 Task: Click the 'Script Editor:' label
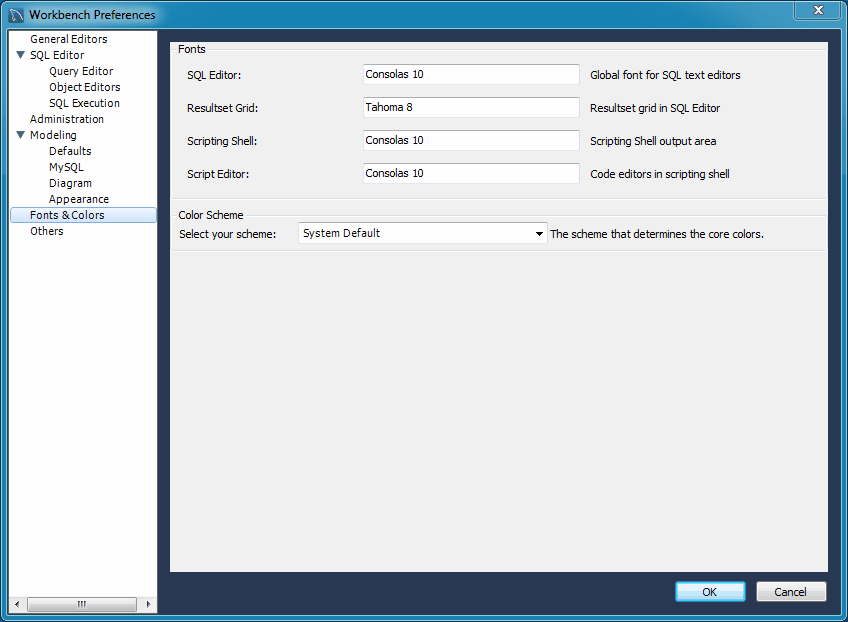218,174
